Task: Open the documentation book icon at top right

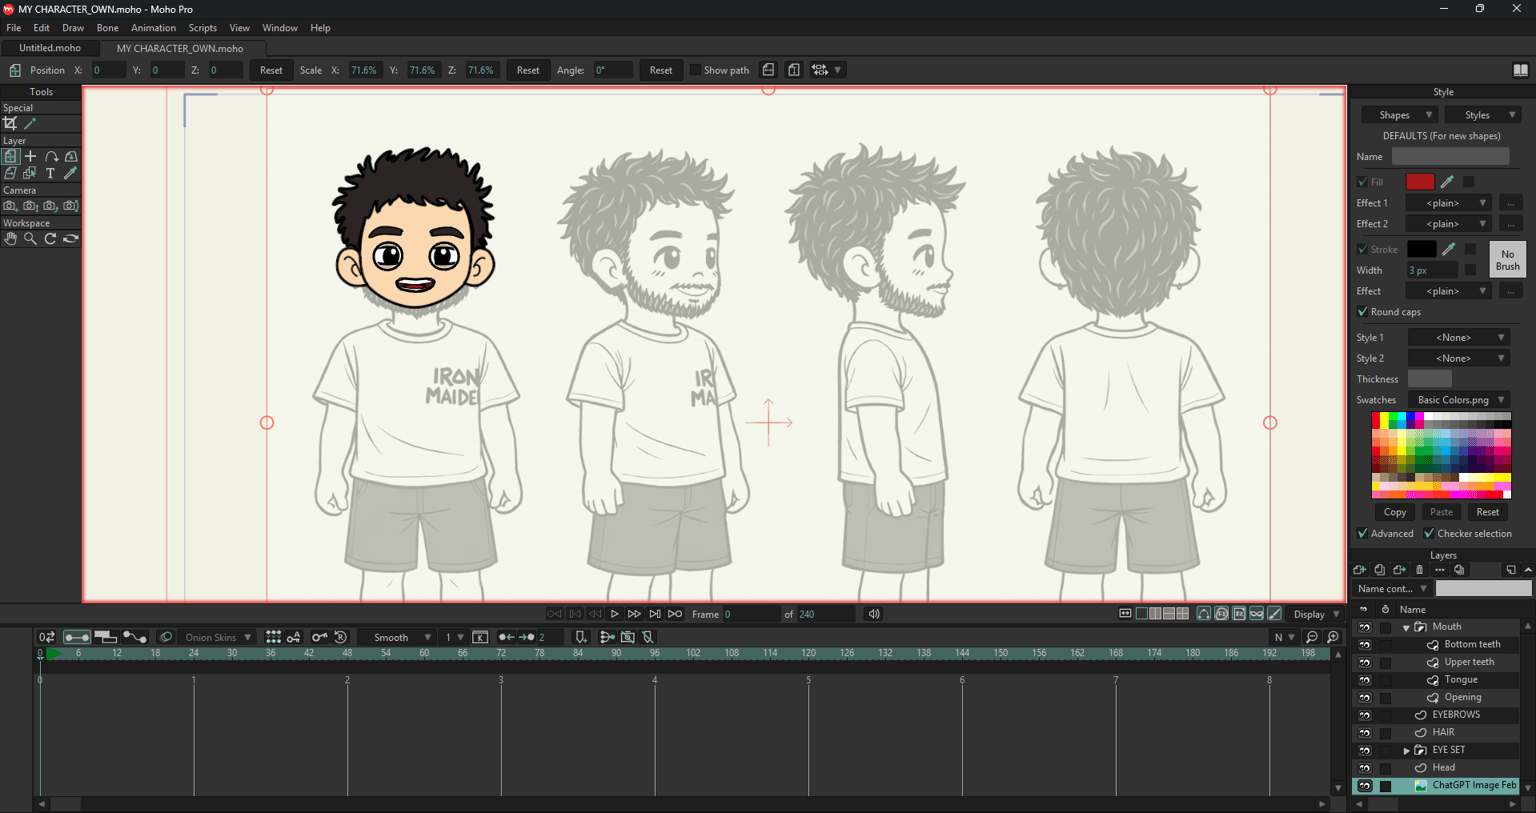Action: [x=1520, y=70]
